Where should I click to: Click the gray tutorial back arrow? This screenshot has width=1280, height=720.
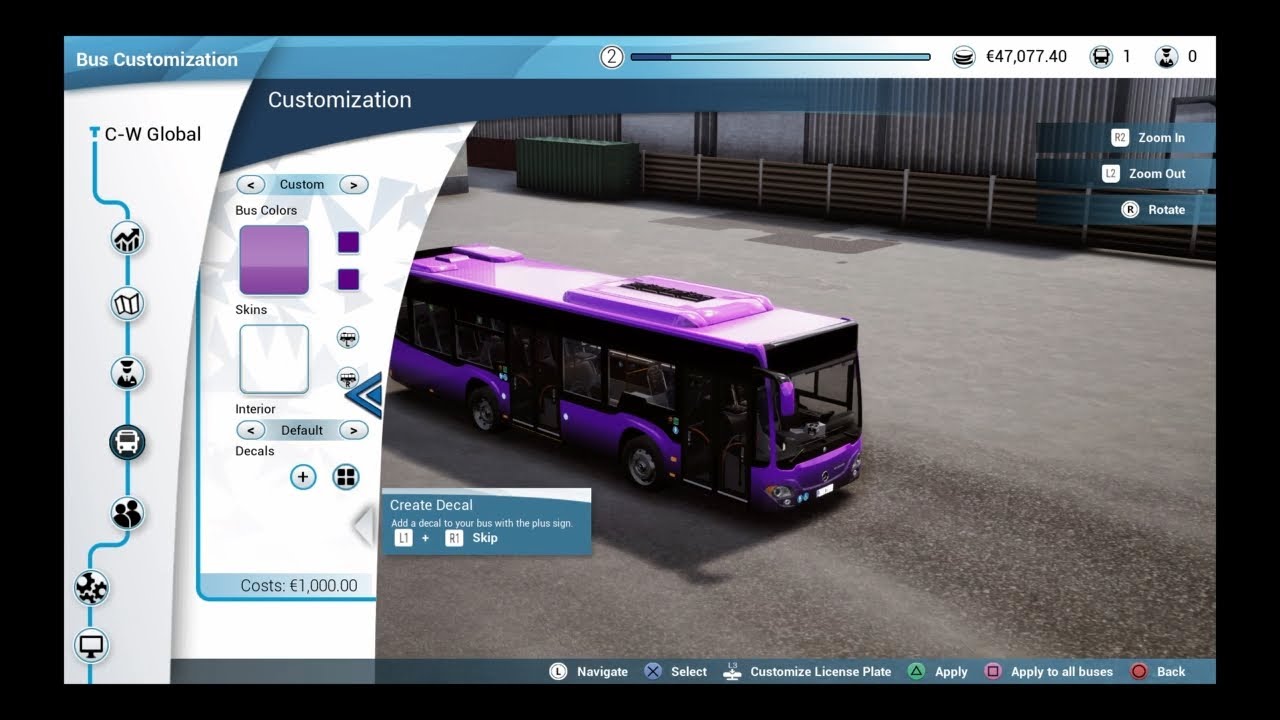point(364,526)
